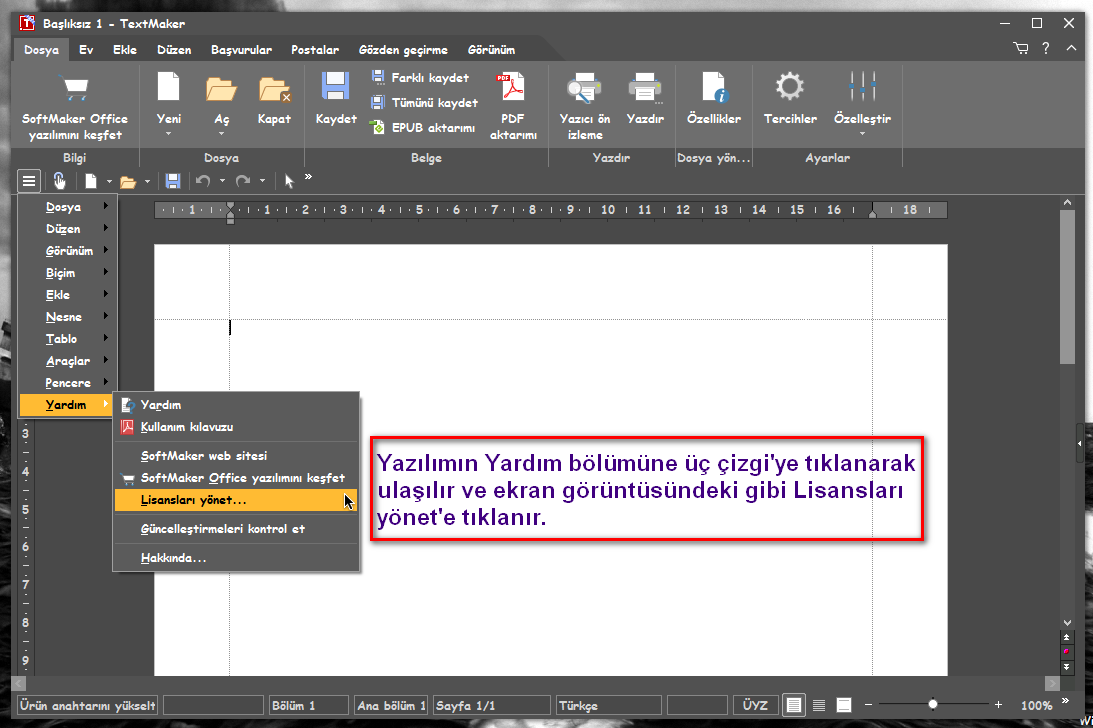Click the shopping cart icon in title area
This screenshot has height=728, width=1093.
point(1021,48)
